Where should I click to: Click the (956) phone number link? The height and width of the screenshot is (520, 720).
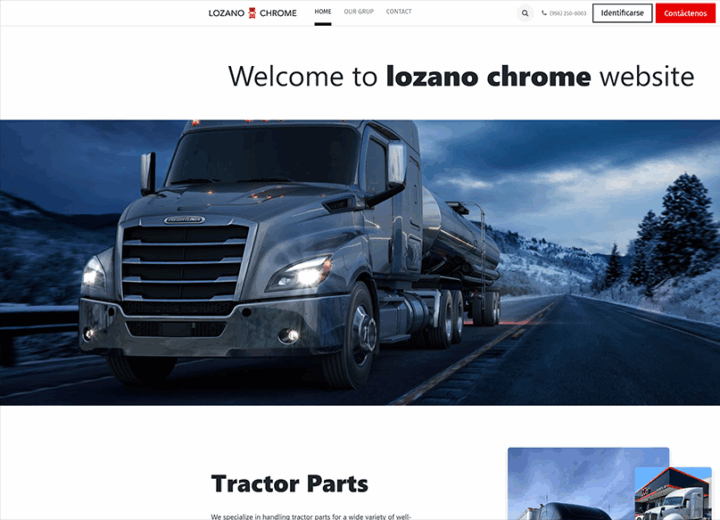568,13
